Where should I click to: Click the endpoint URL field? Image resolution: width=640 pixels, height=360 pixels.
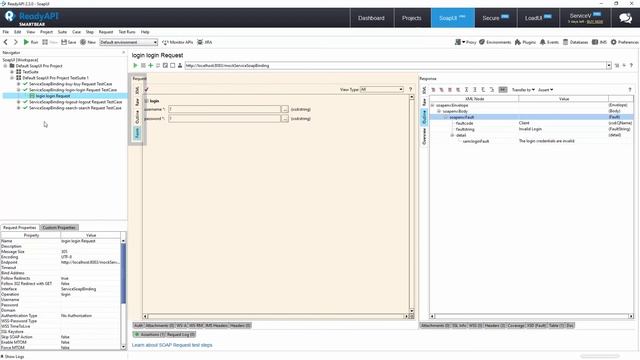(395, 65)
